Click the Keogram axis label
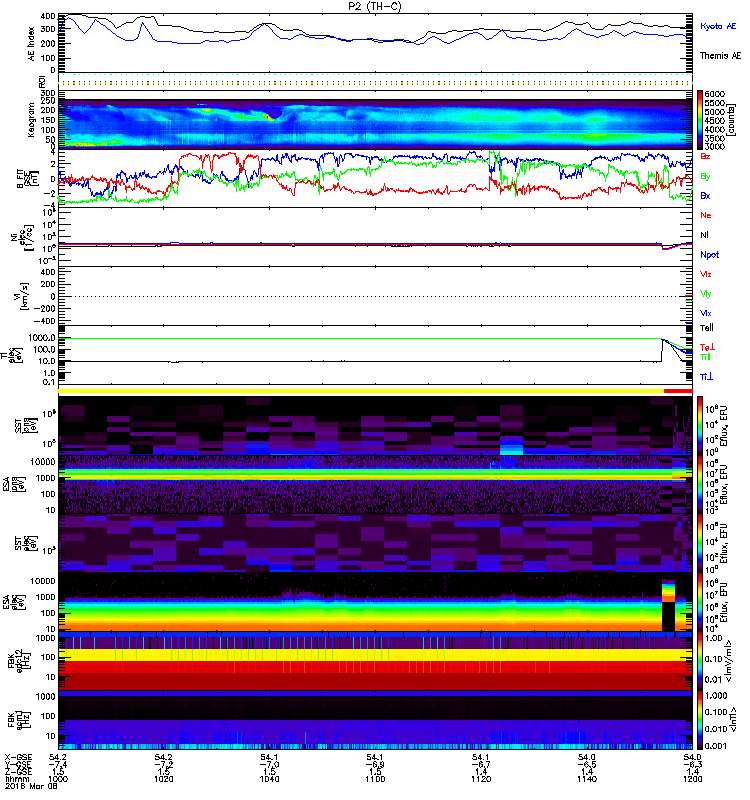 click(31, 120)
